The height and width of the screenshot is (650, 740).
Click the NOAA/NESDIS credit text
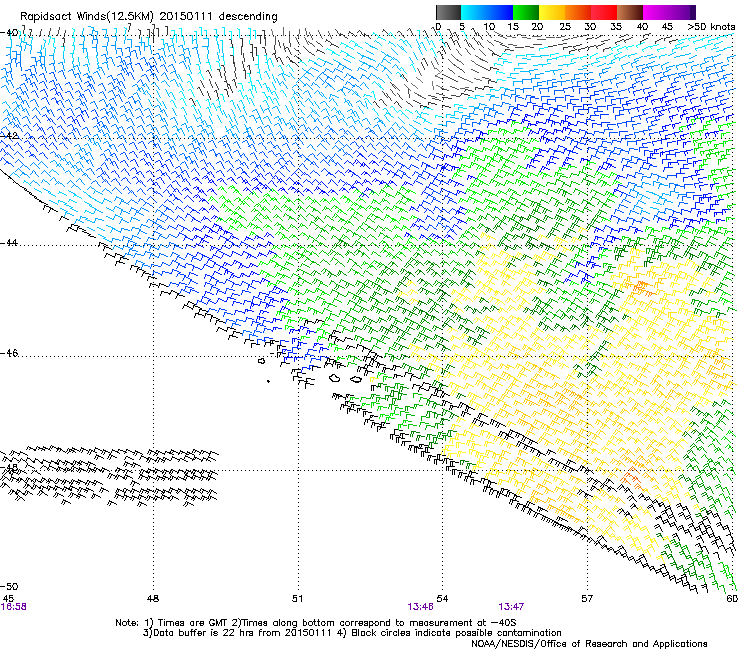pos(589,644)
